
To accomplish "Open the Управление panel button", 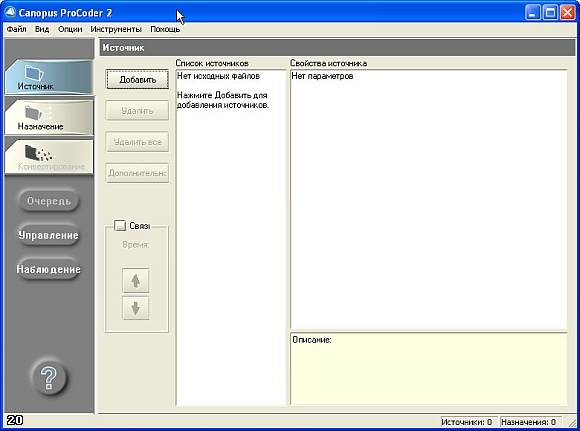I will click(x=48, y=235).
